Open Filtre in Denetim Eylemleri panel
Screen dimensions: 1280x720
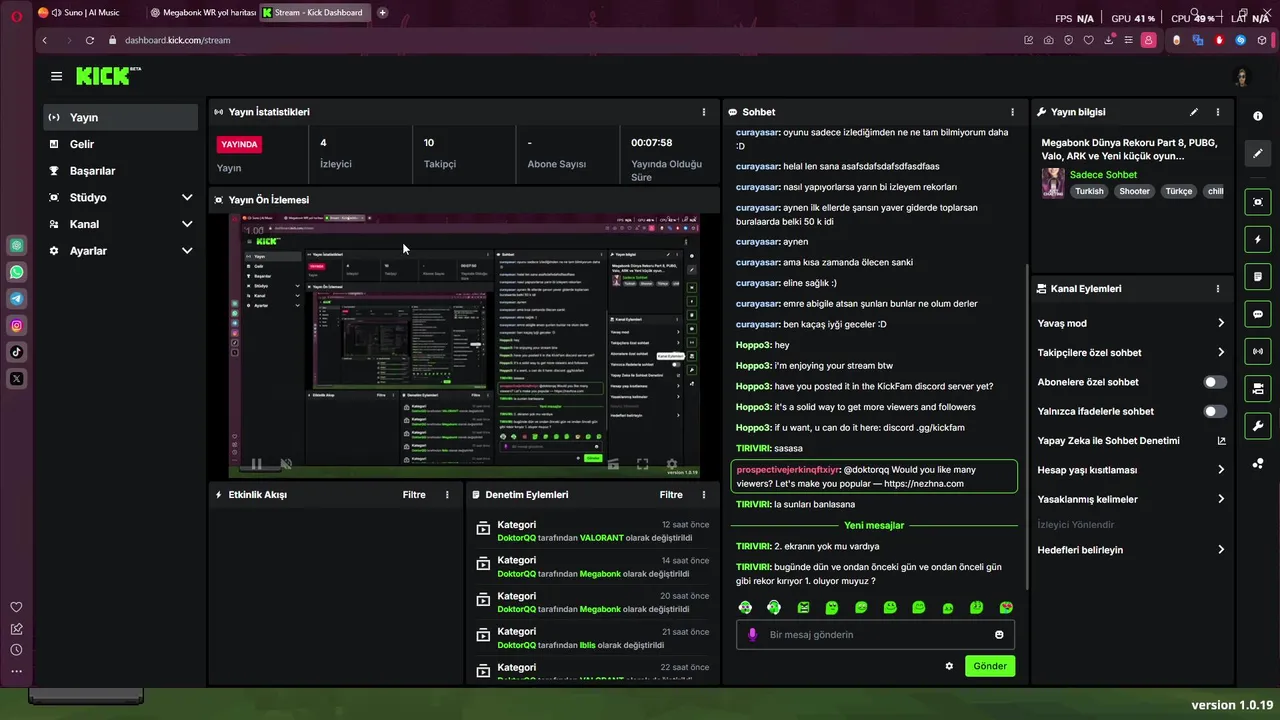671,495
